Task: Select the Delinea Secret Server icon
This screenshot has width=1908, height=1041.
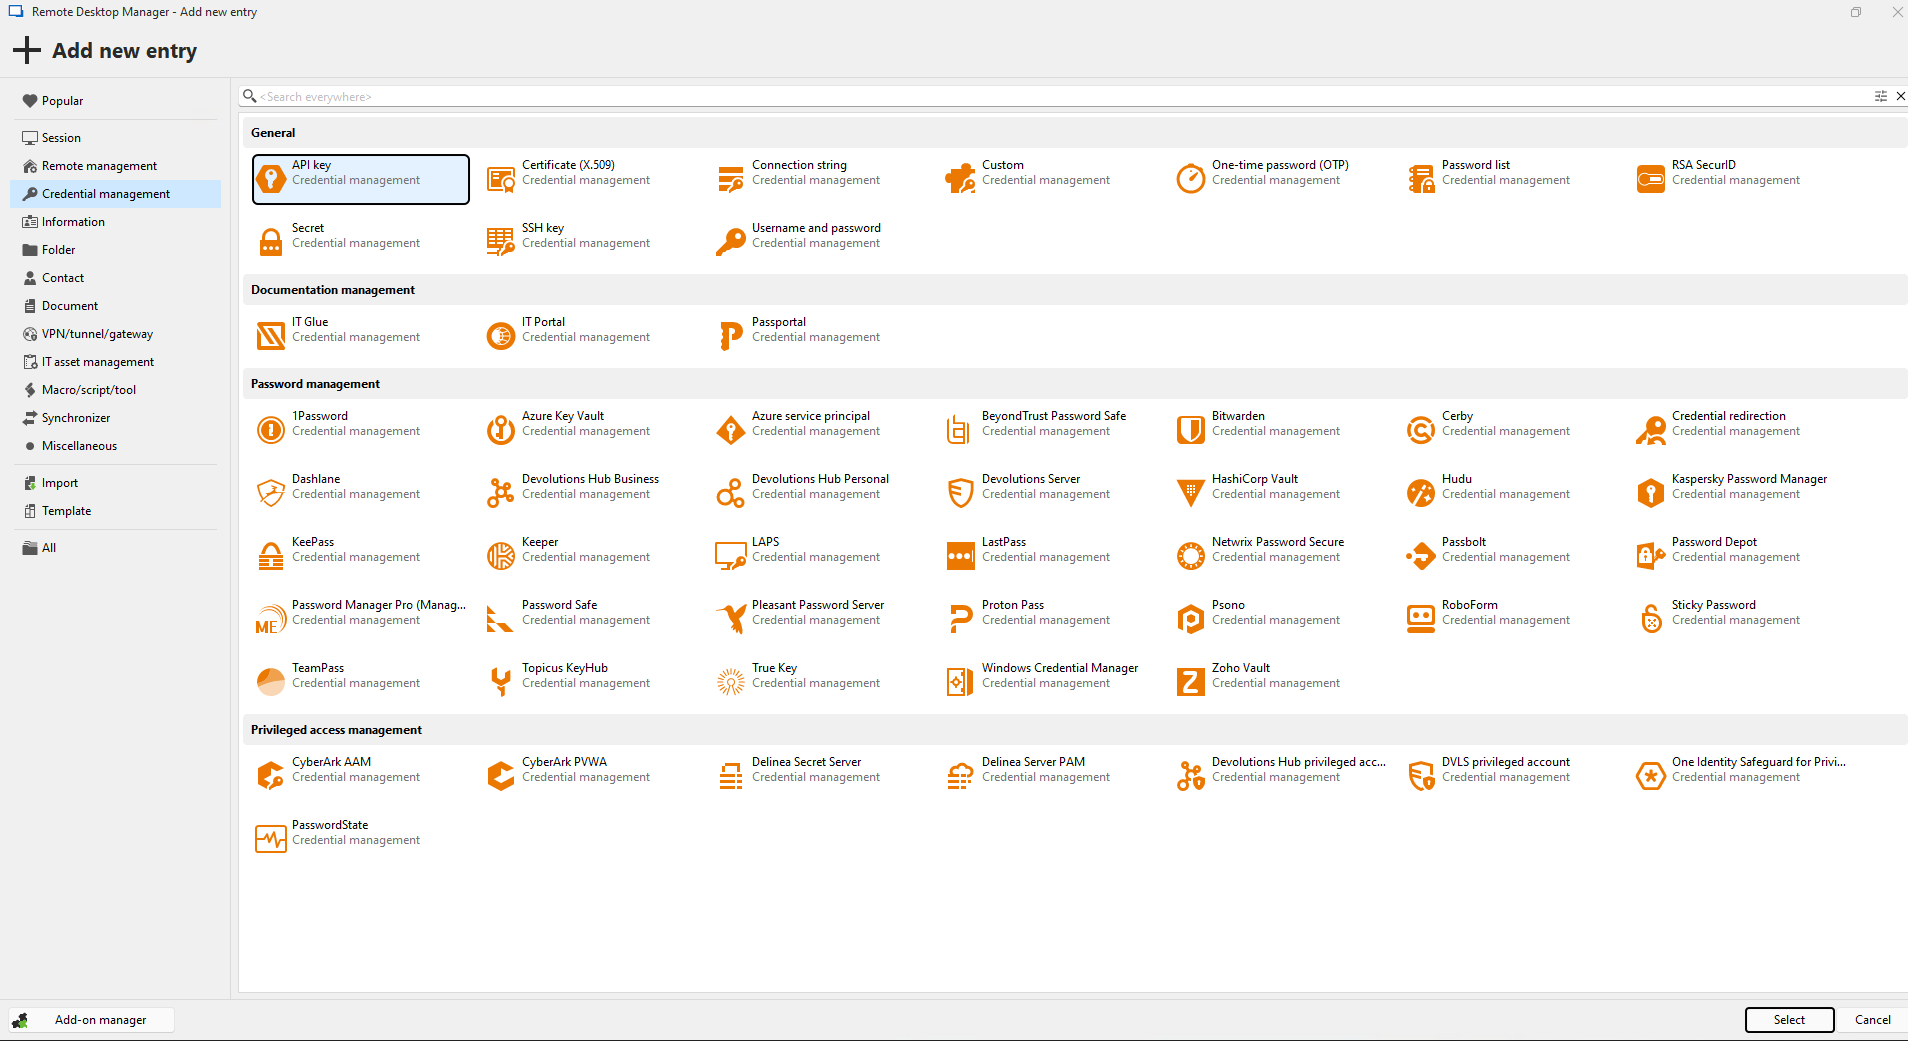Action: point(731,776)
